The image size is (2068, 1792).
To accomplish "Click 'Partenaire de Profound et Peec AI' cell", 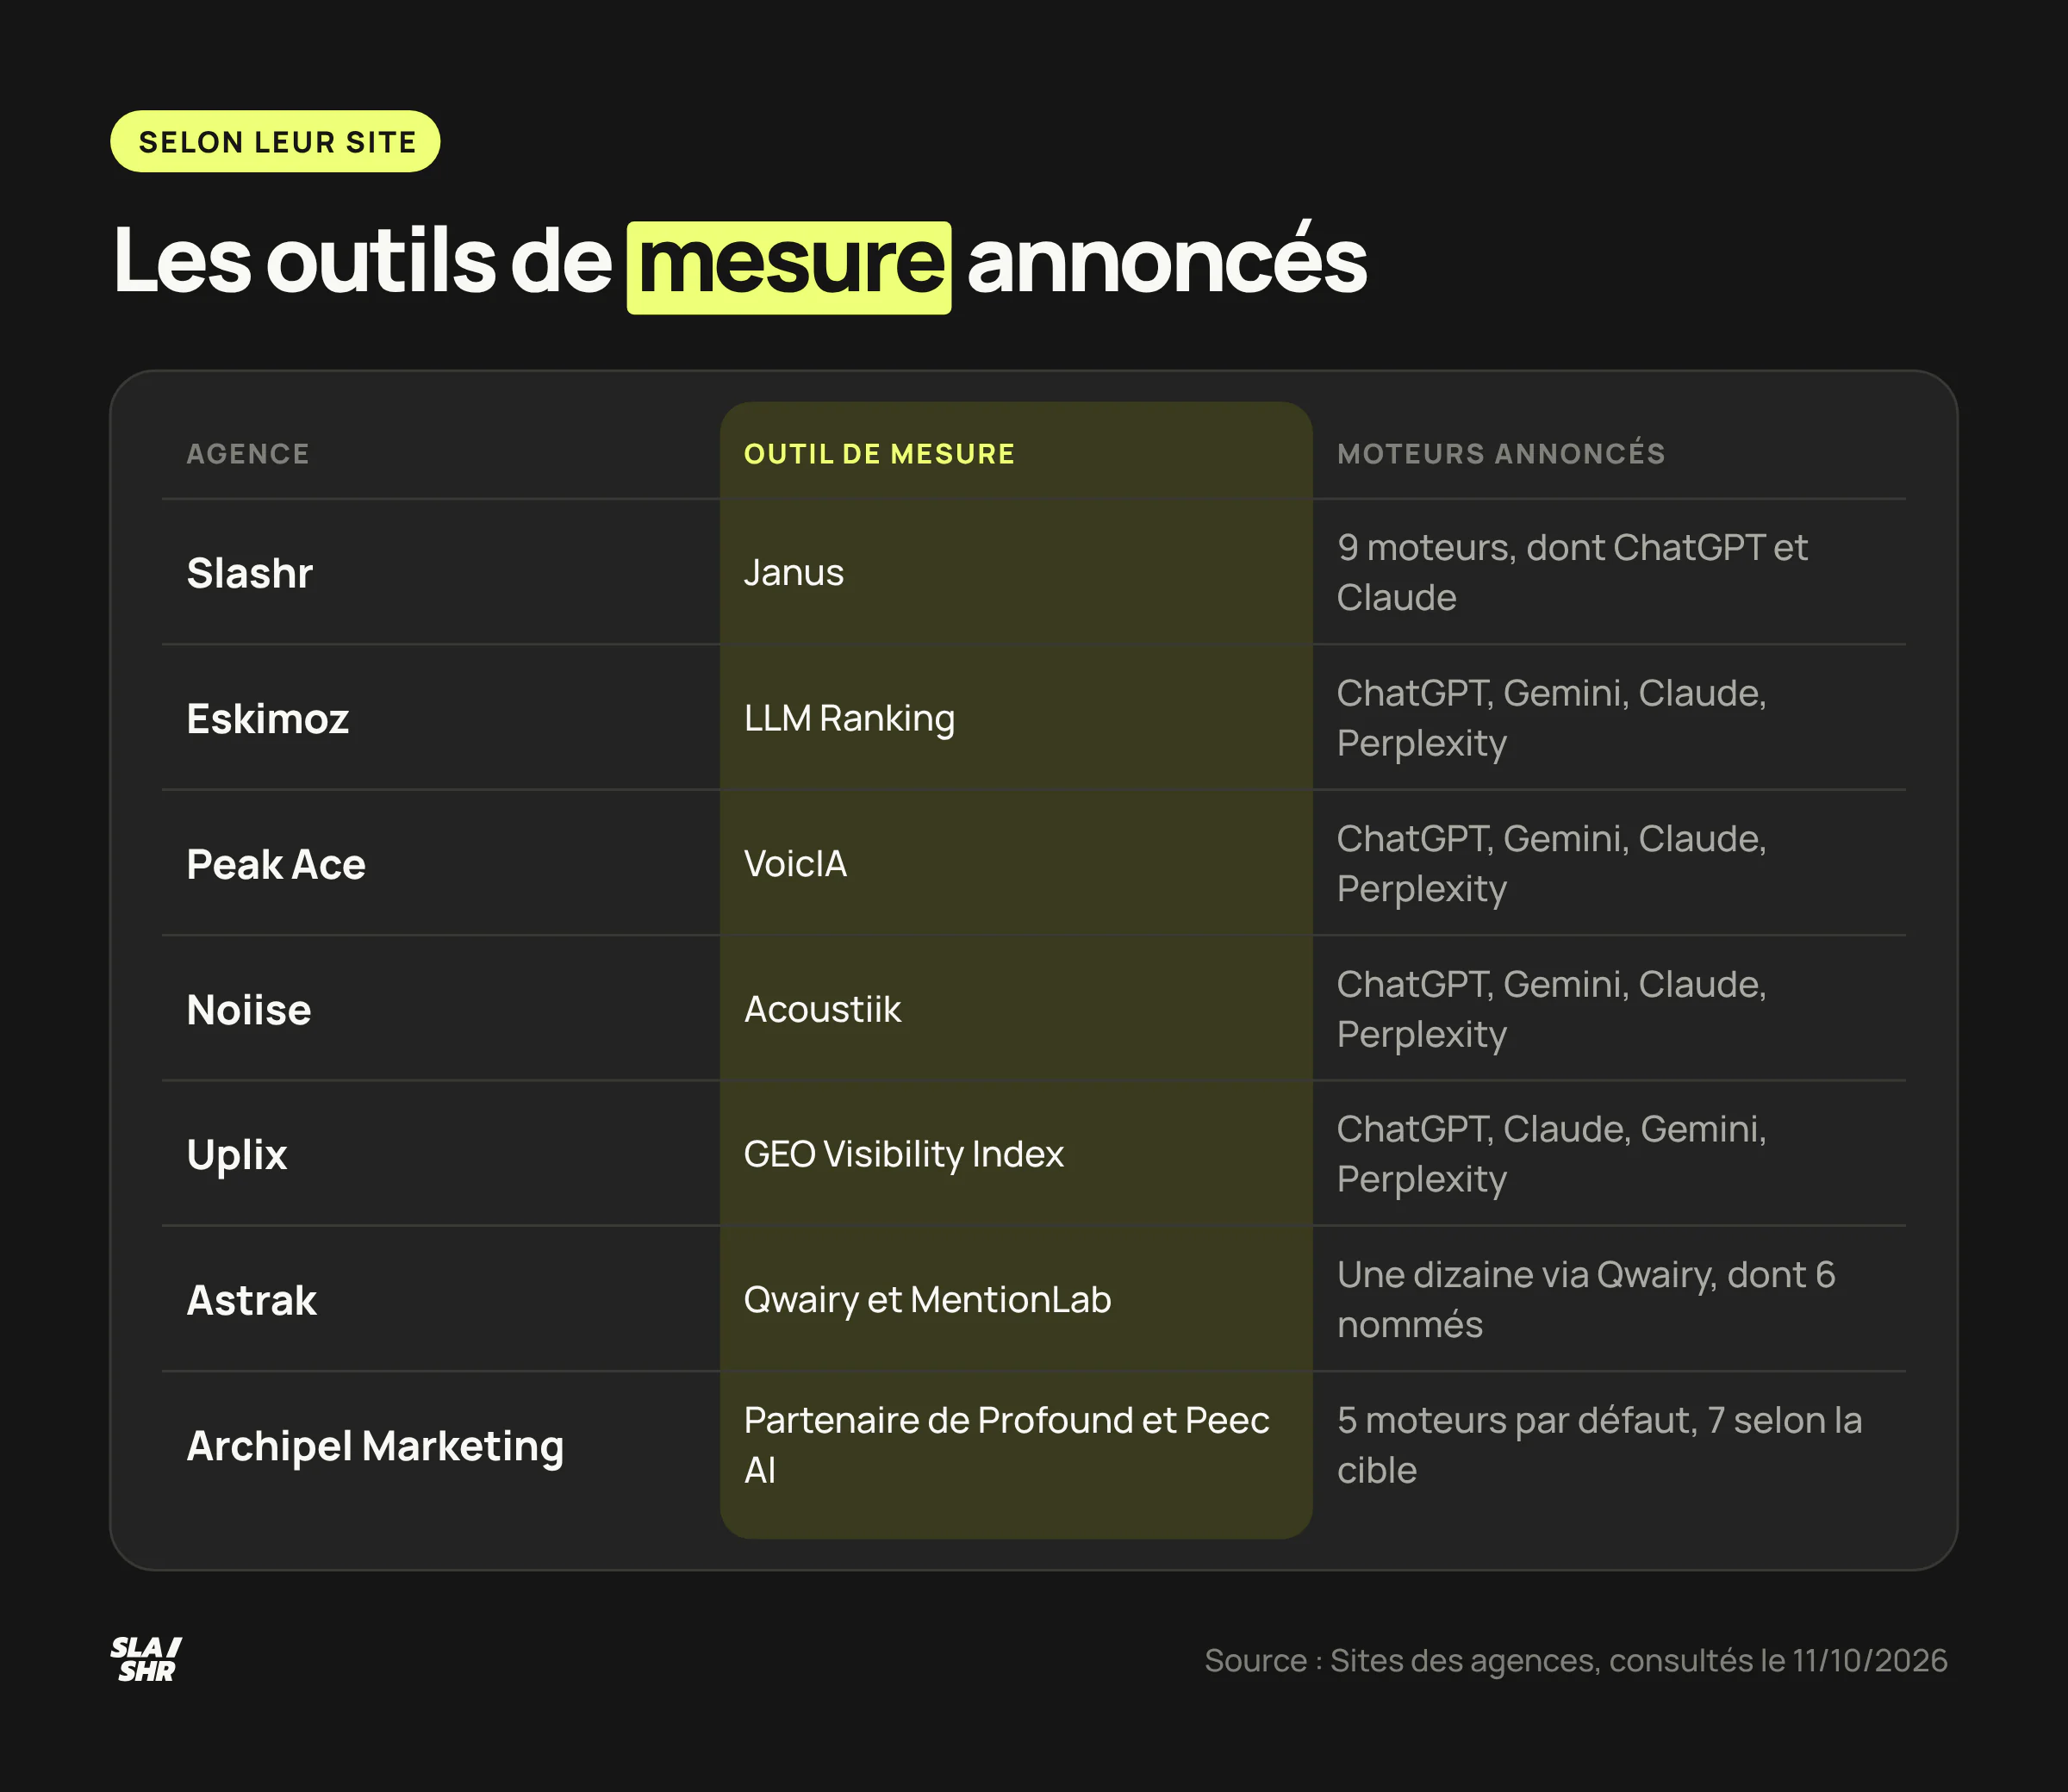I will point(1006,1445).
